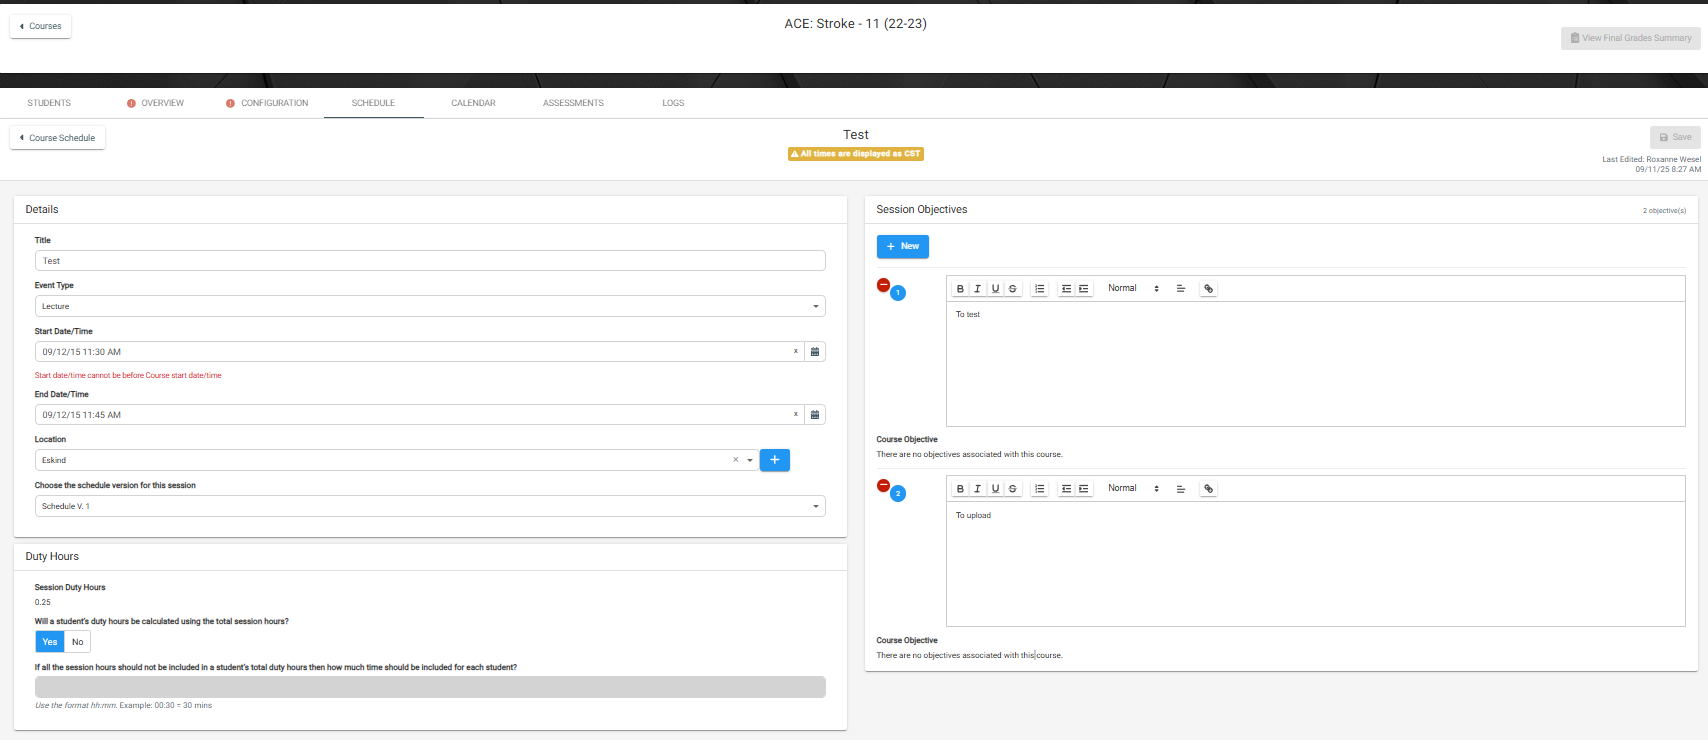Open calendar picker for Start Date/Time
This screenshot has height=740, width=1708.
point(815,352)
